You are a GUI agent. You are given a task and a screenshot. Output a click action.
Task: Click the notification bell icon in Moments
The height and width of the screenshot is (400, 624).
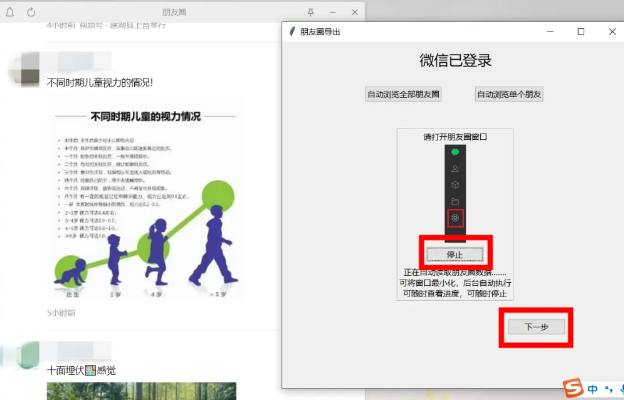[x=11, y=12]
